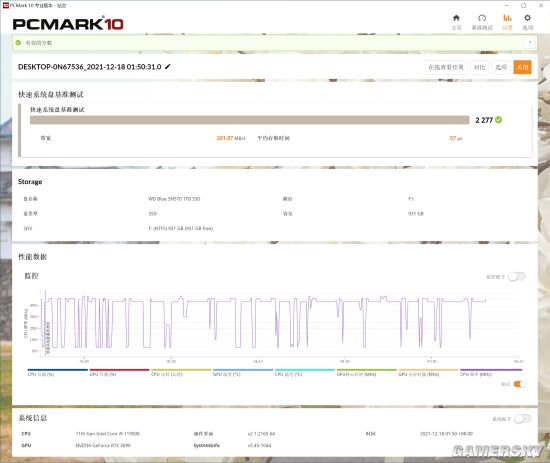Select the purple CPU frequency legend
The height and width of the screenshot is (463, 550).
click(491, 372)
